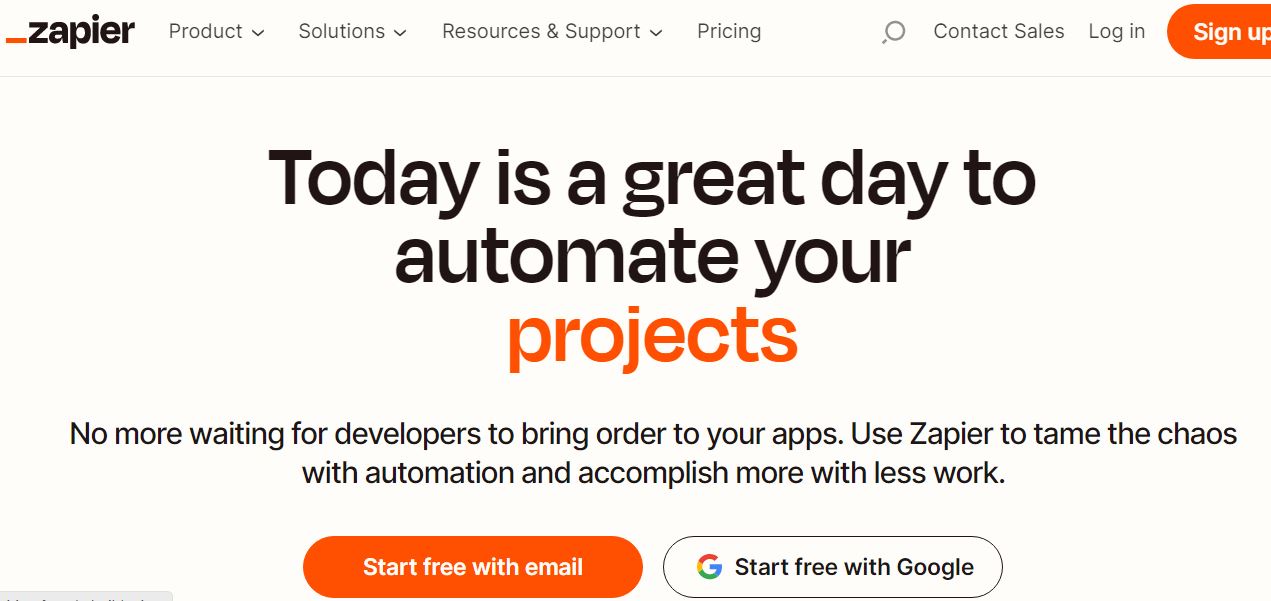Click the Google G logo icon
This screenshot has height=601, width=1271.
(x=709, y=567)
